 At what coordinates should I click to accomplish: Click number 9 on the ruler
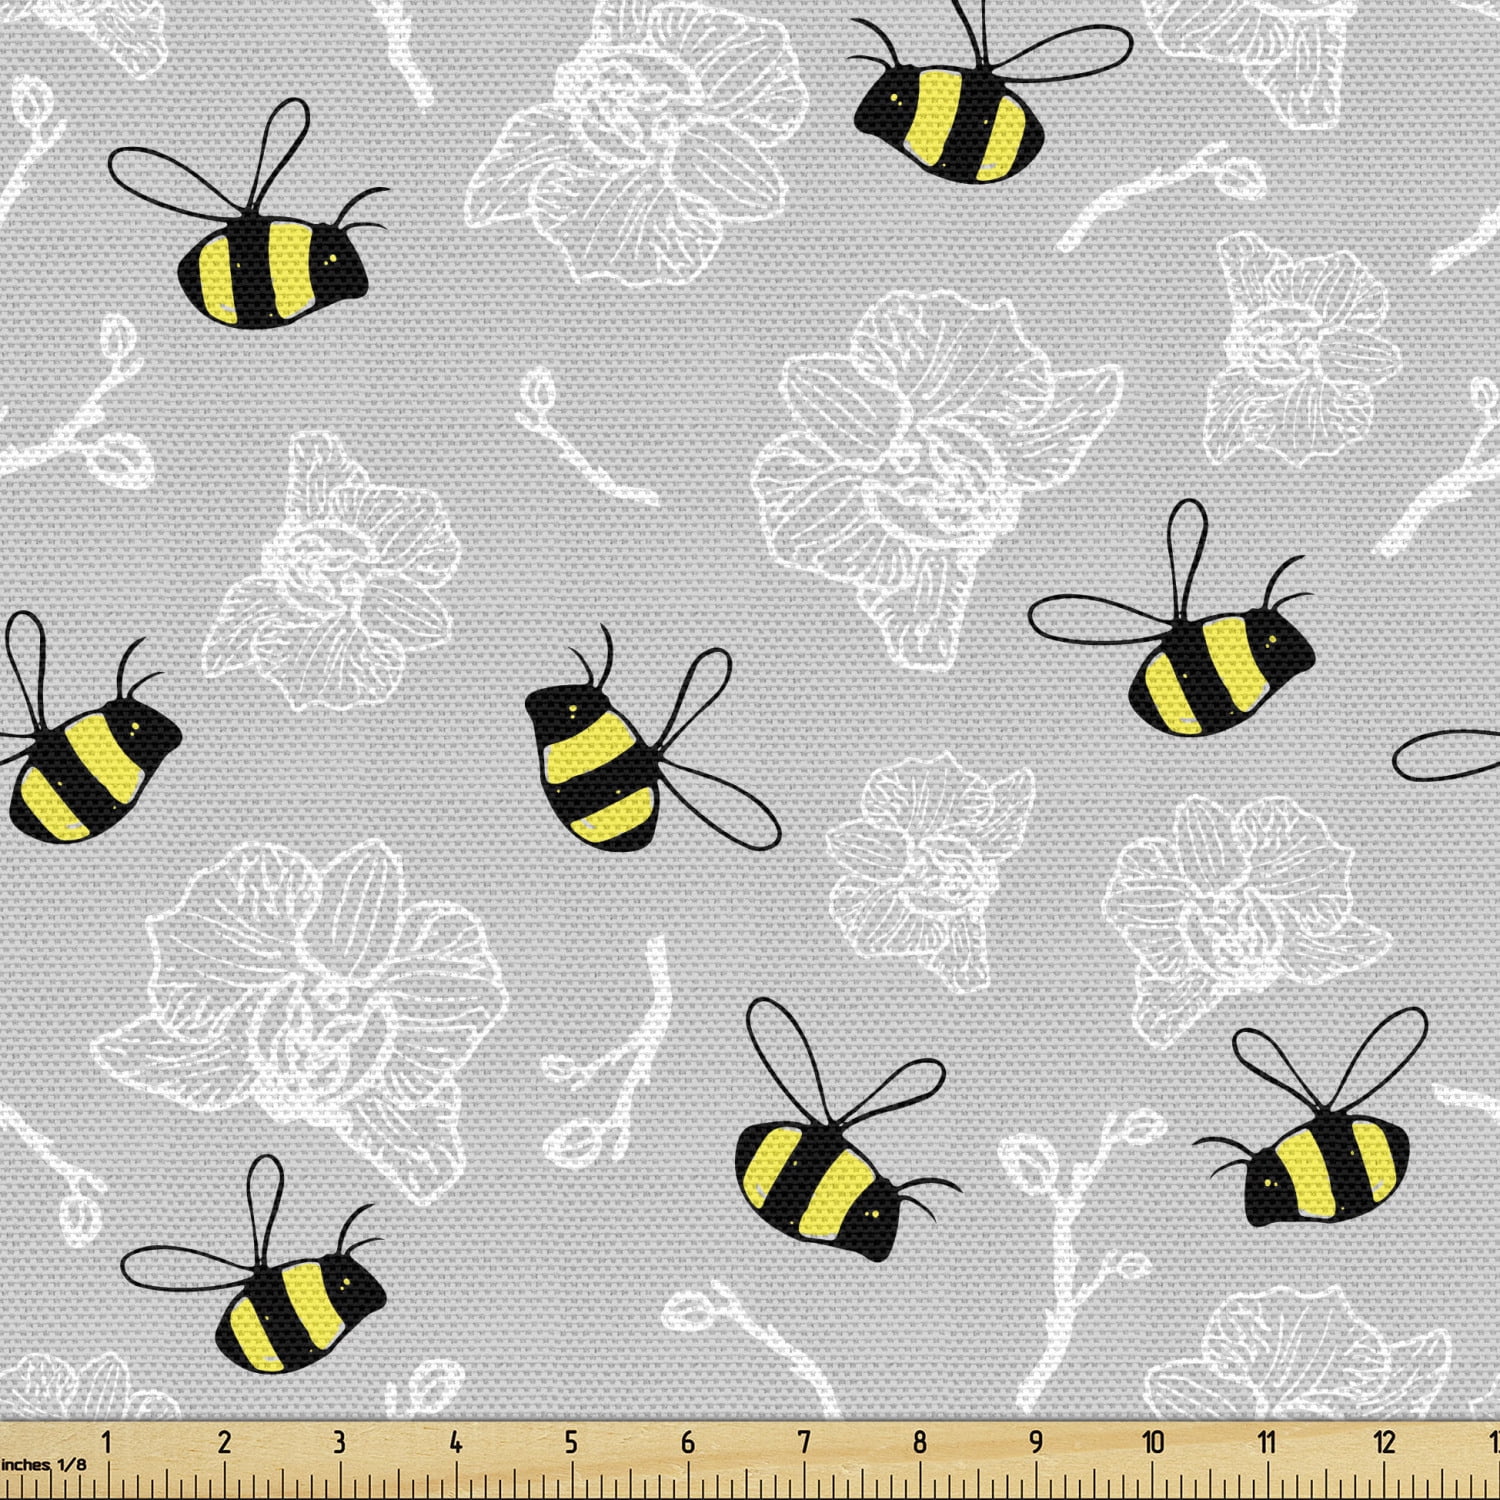1036,1442
